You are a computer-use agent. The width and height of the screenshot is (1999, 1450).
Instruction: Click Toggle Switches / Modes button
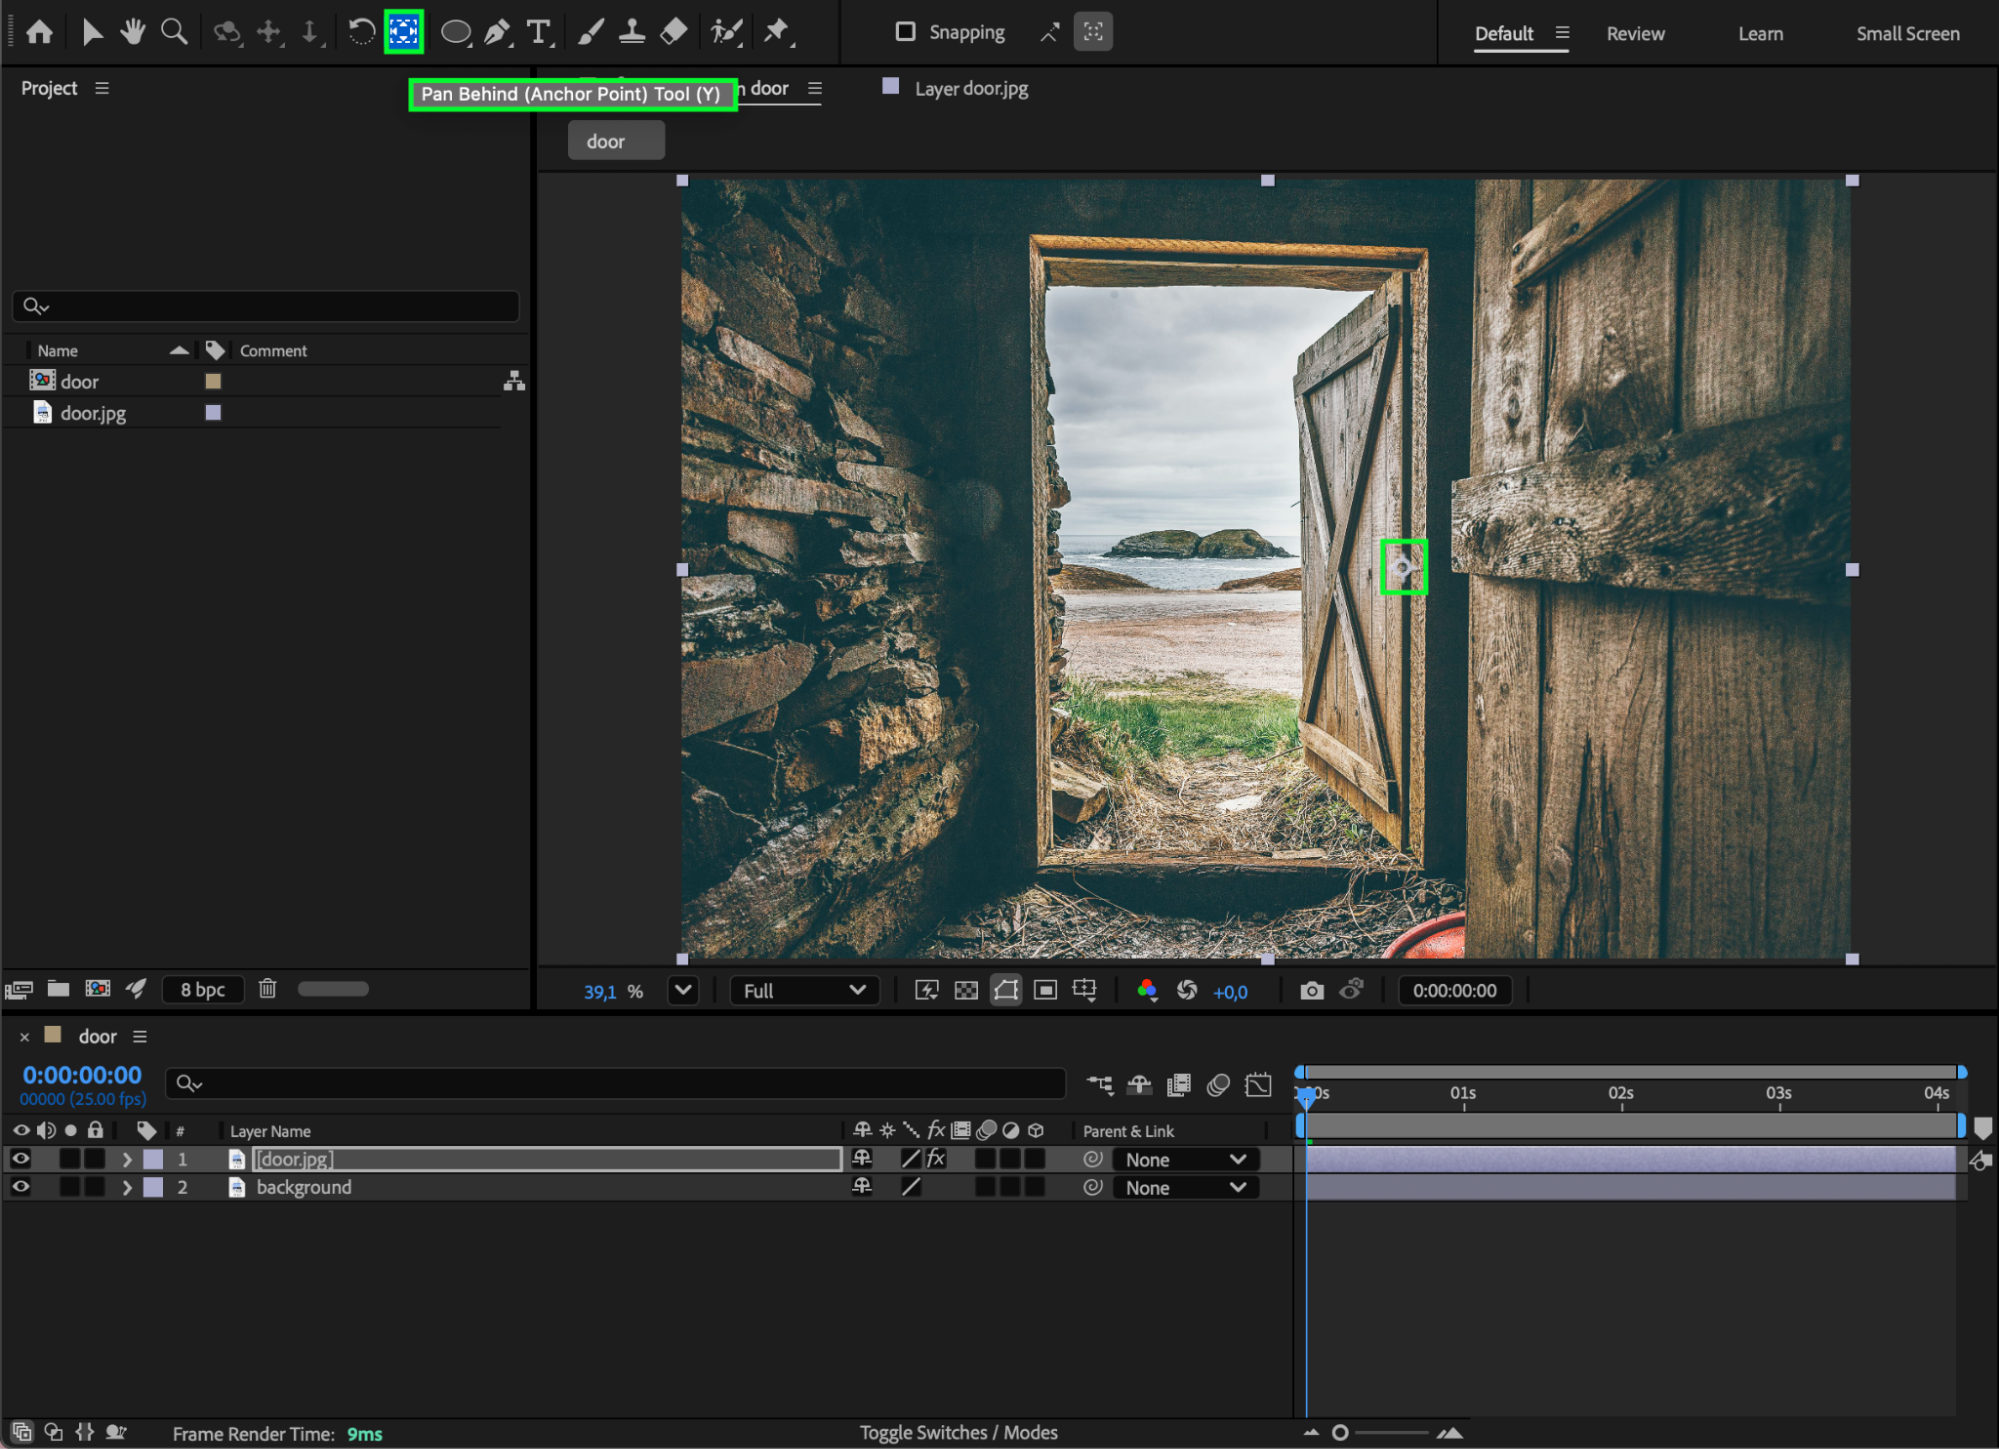tap(958, 1433)
